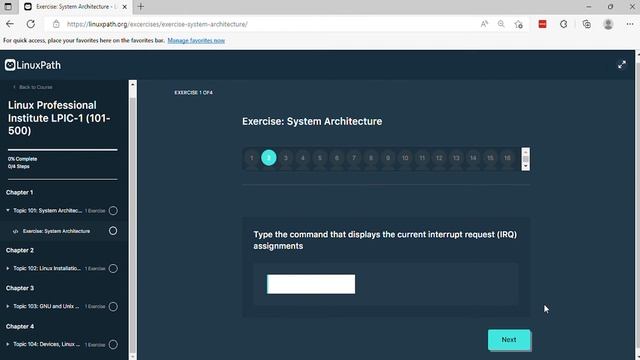The width and height of the screenshot is (640, 360).
Task: Jump to question 4
Action: [303, 158]
